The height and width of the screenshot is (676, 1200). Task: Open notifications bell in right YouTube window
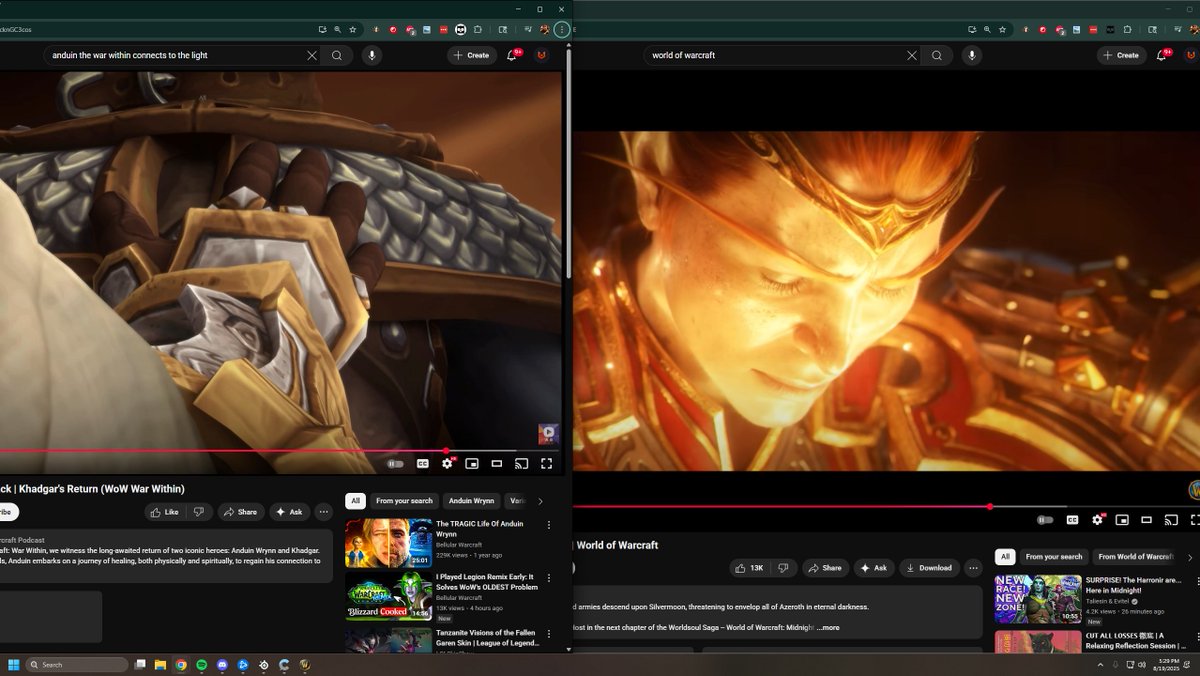[x=1162, y=55]
